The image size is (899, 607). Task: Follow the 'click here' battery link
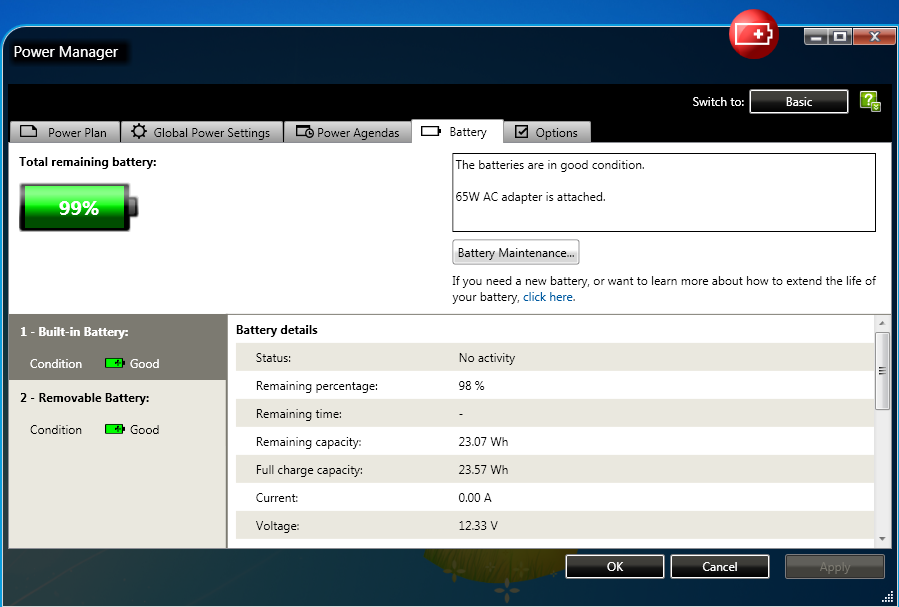coord(548,297)
